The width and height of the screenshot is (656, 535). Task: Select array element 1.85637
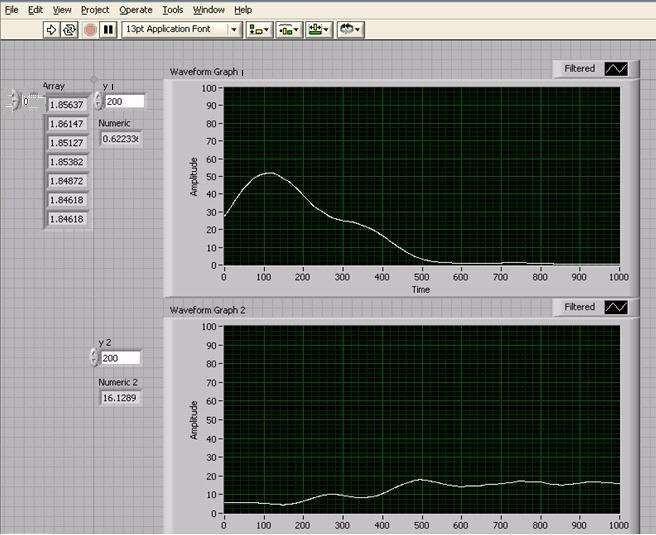(67, 105)
